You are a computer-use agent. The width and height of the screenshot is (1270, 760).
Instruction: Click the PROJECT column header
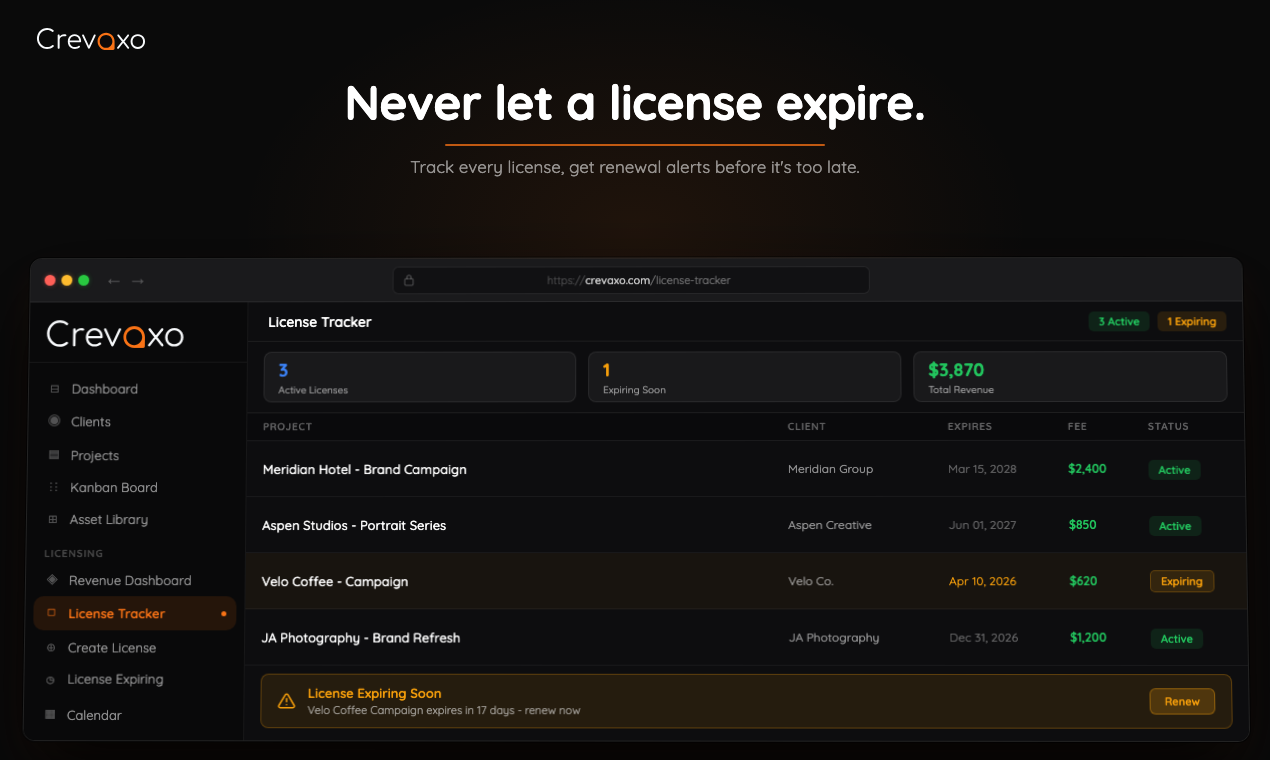[x=288, y=427]
